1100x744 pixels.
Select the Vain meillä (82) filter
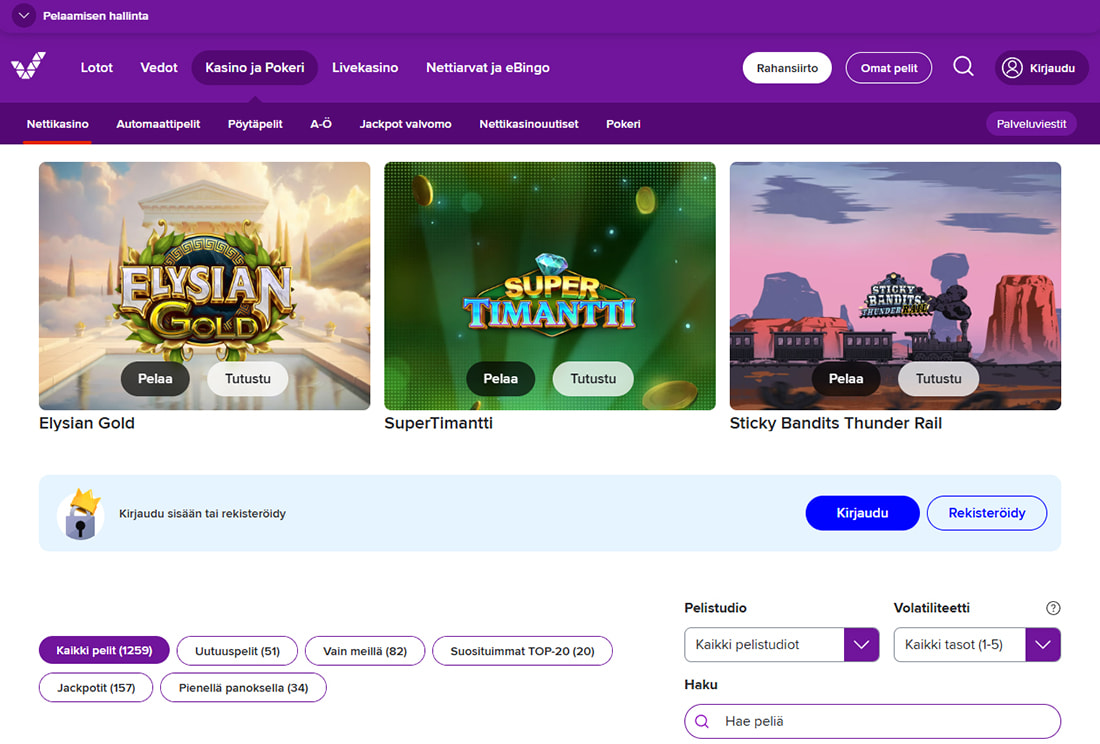(x=365, y=651)
